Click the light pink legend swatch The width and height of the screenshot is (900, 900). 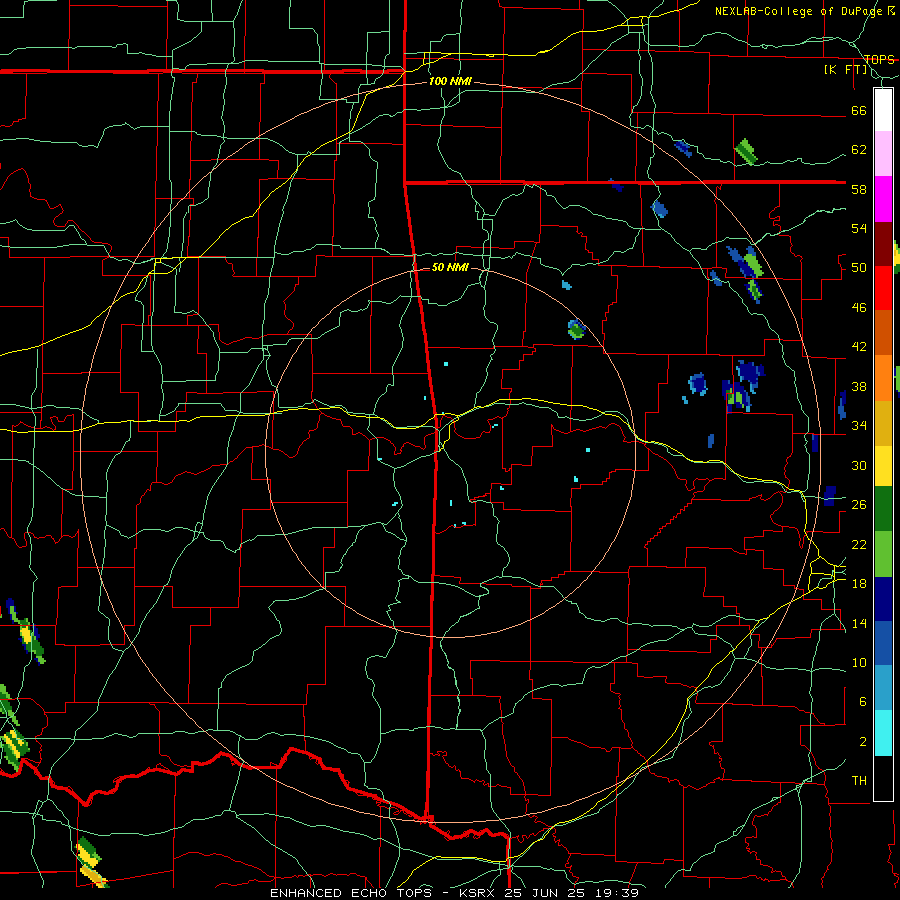[x=883, y=154]
